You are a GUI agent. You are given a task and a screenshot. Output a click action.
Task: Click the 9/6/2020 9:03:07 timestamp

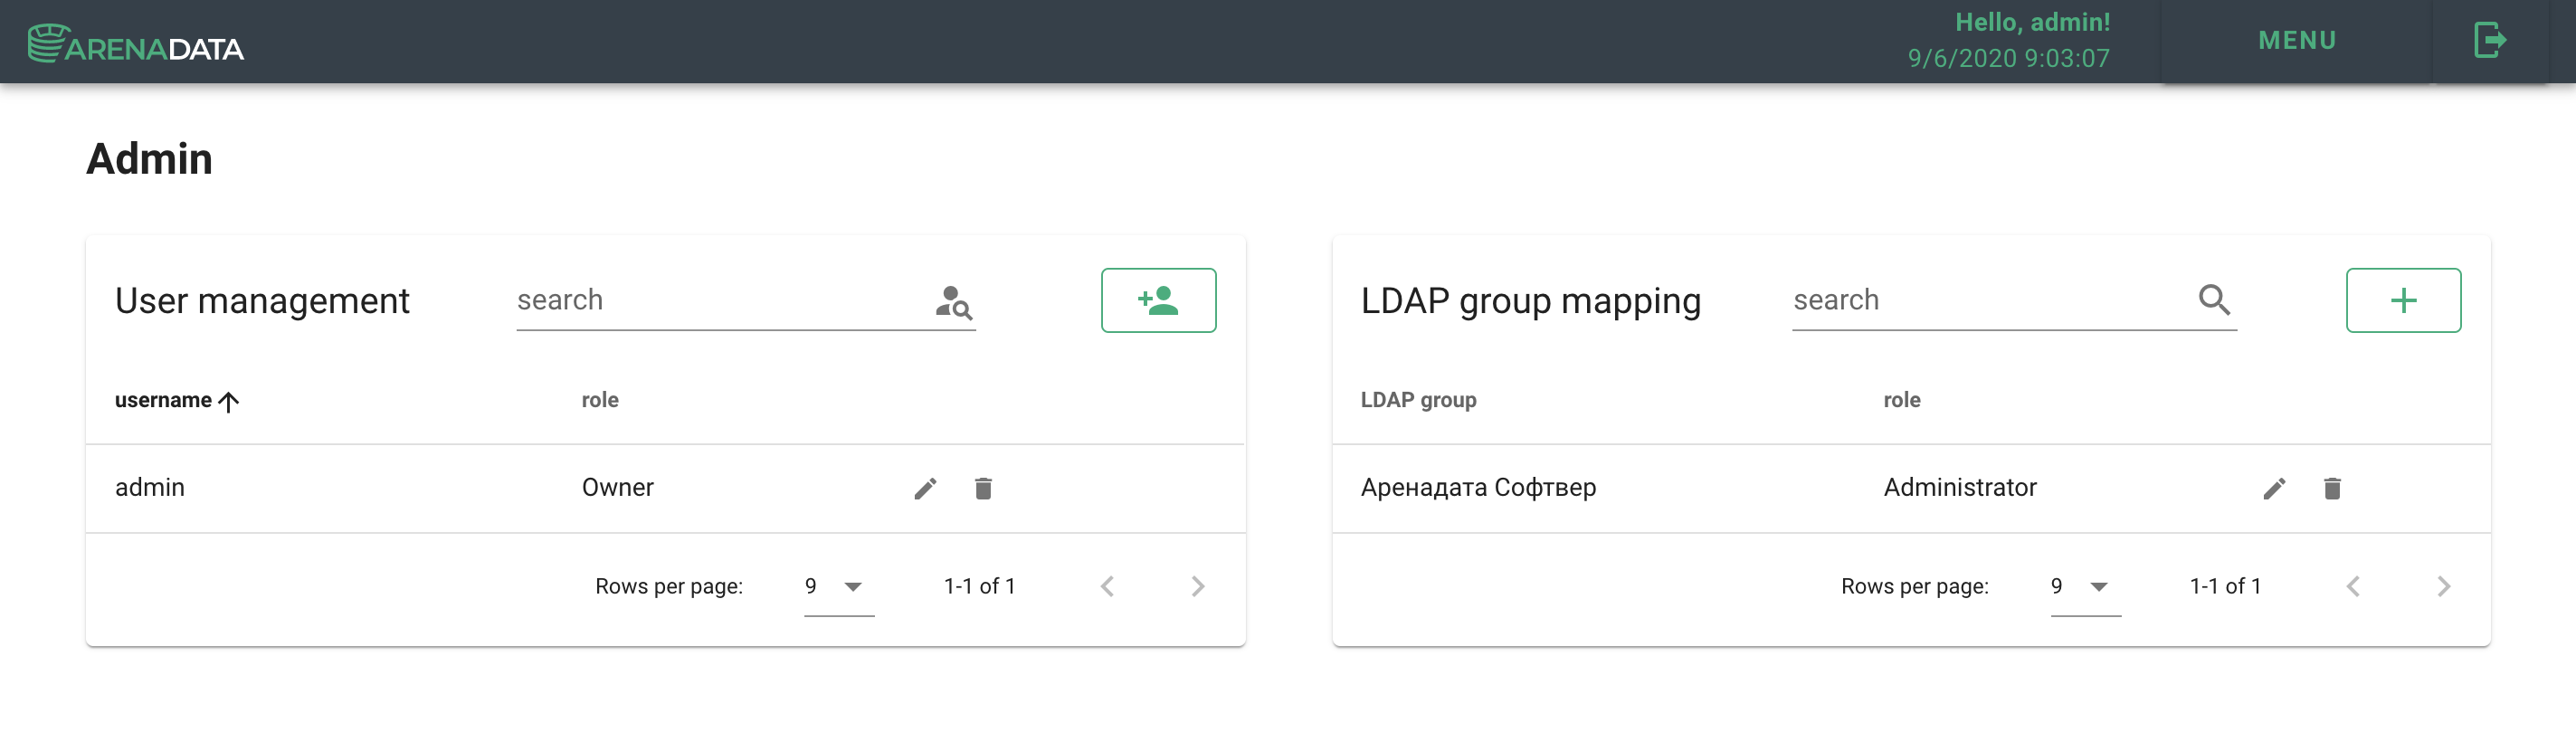tap(2008, 59)
